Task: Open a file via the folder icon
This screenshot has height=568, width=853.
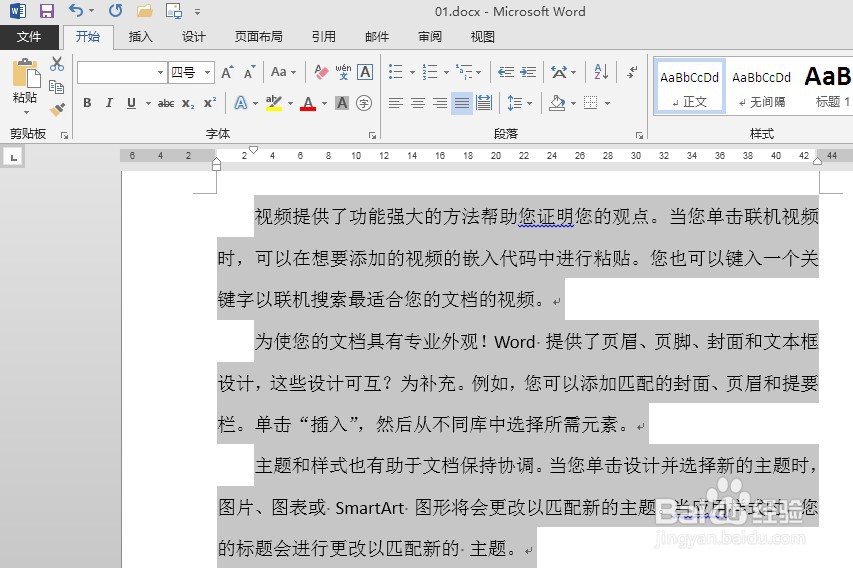Action: pyautogui.click(x=144, y=10)
